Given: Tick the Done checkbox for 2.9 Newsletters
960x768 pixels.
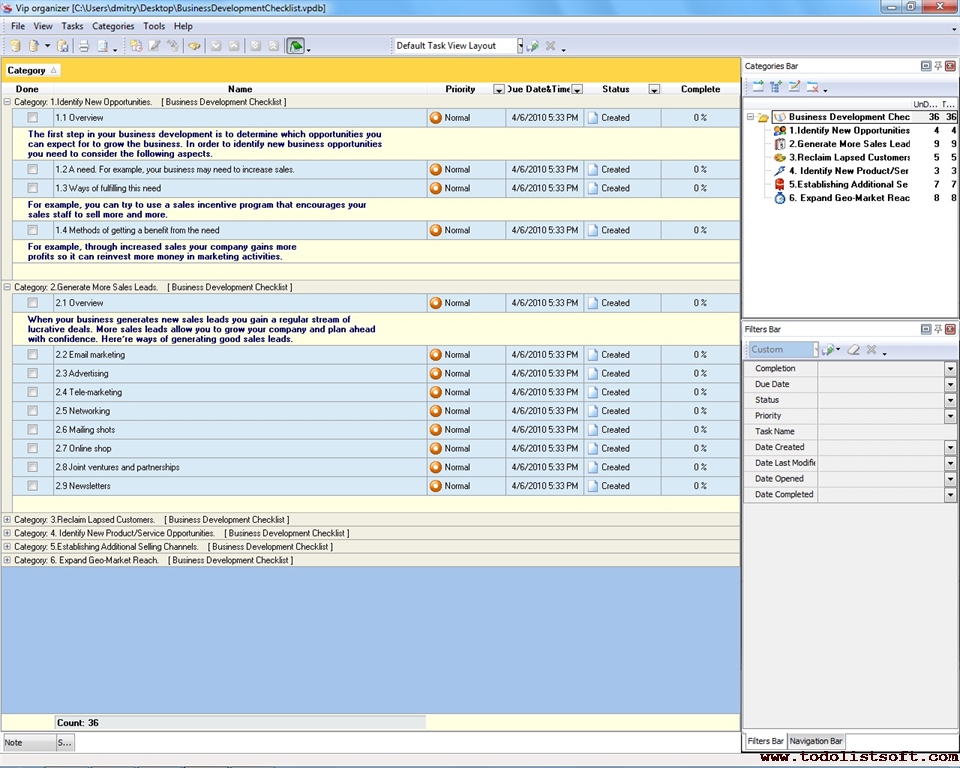Looking at the screenshot, I should coord(33,486).
